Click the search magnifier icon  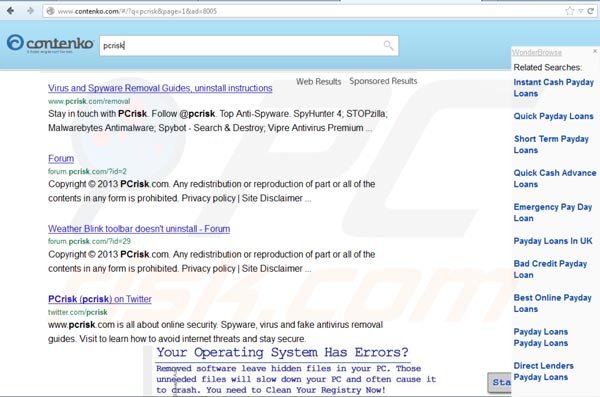[x=388, y=46]
